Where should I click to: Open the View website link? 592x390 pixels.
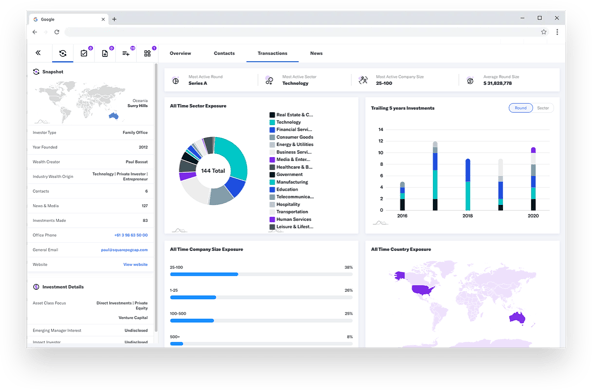135,265
